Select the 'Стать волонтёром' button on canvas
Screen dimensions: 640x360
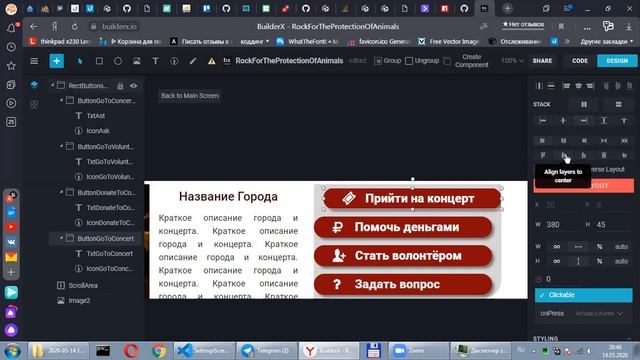click(x=403, y=256)
